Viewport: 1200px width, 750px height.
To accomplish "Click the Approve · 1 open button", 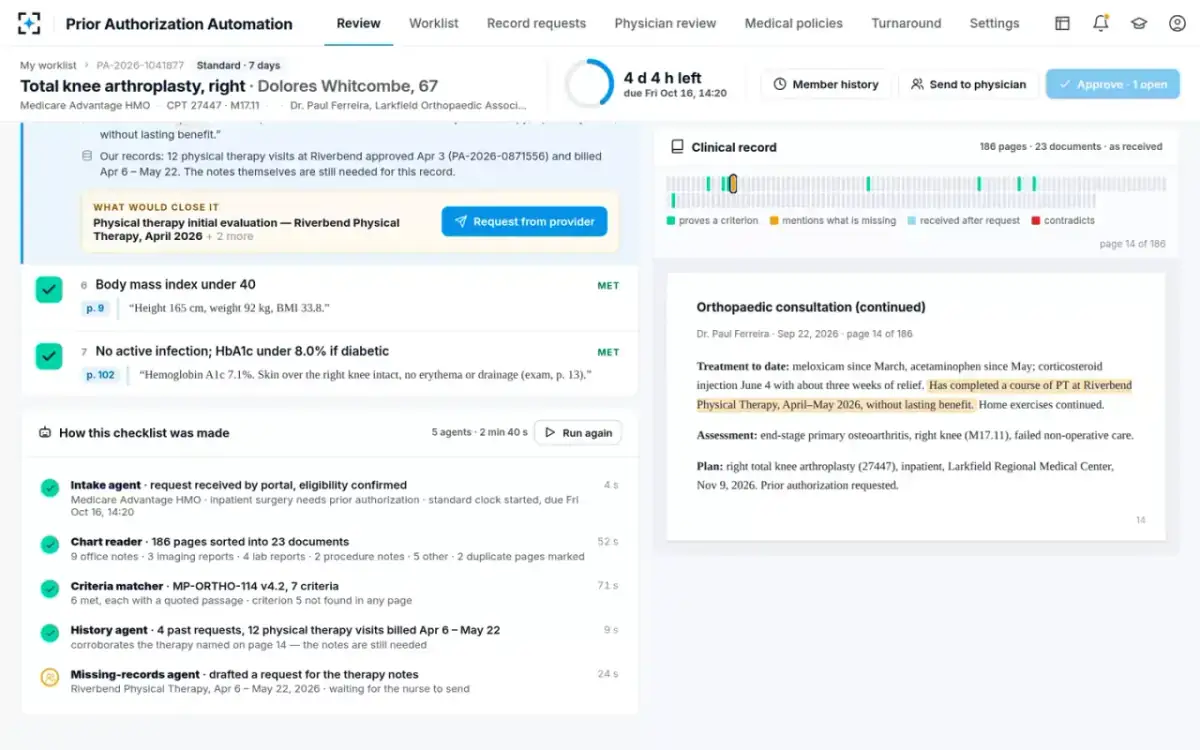I will [1113, 84].
